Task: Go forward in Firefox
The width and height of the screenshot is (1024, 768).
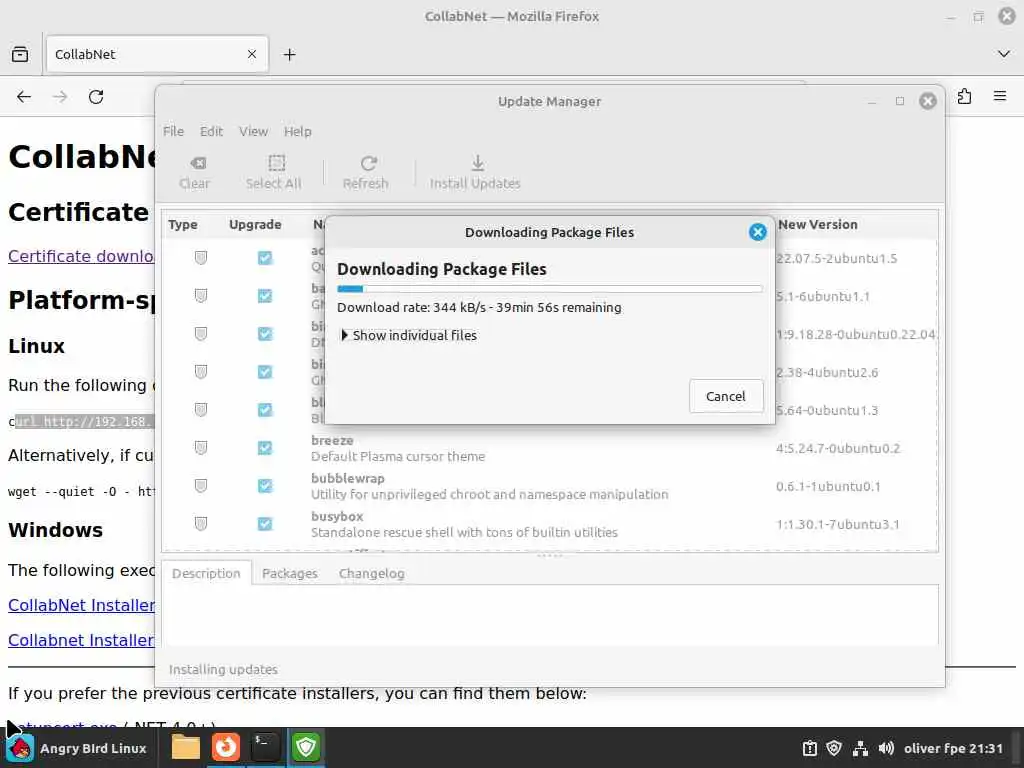Action: pos(60,97)
